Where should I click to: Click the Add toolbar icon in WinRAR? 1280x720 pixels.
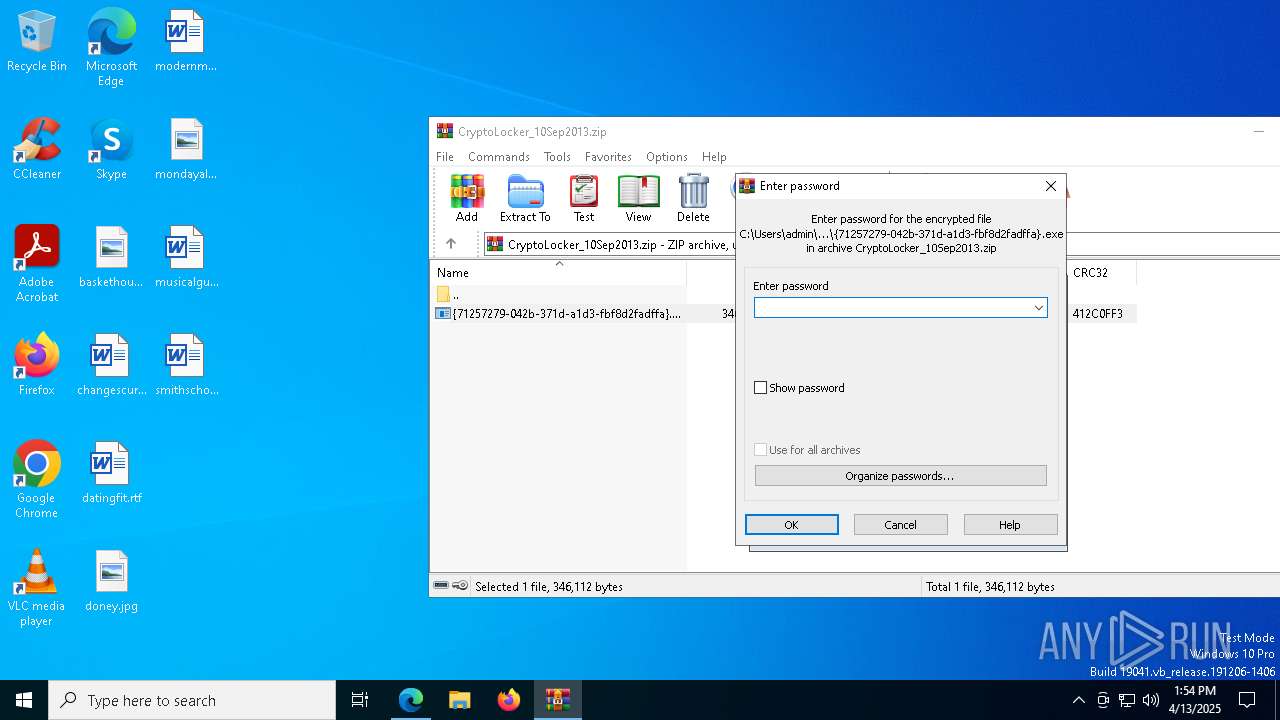pos(467,198)
